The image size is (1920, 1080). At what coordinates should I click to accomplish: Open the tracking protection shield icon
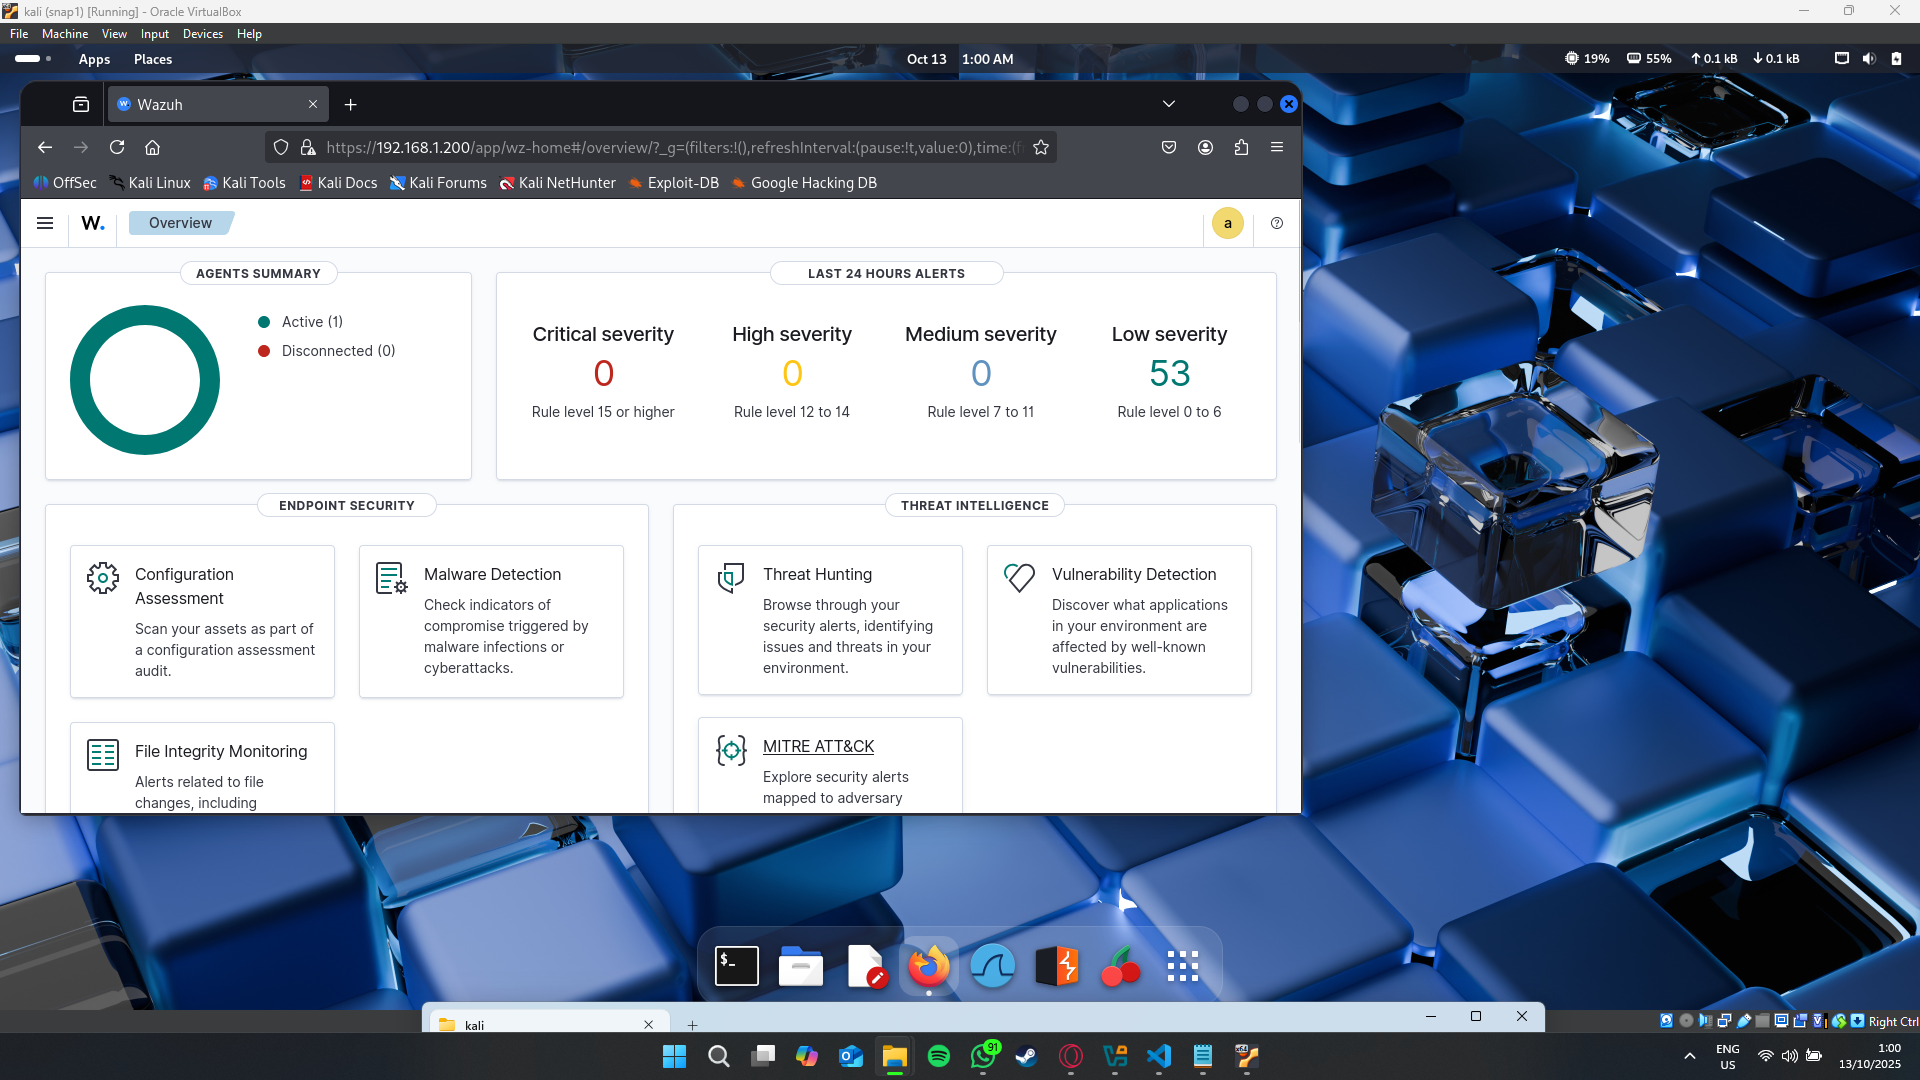point(281,147)
